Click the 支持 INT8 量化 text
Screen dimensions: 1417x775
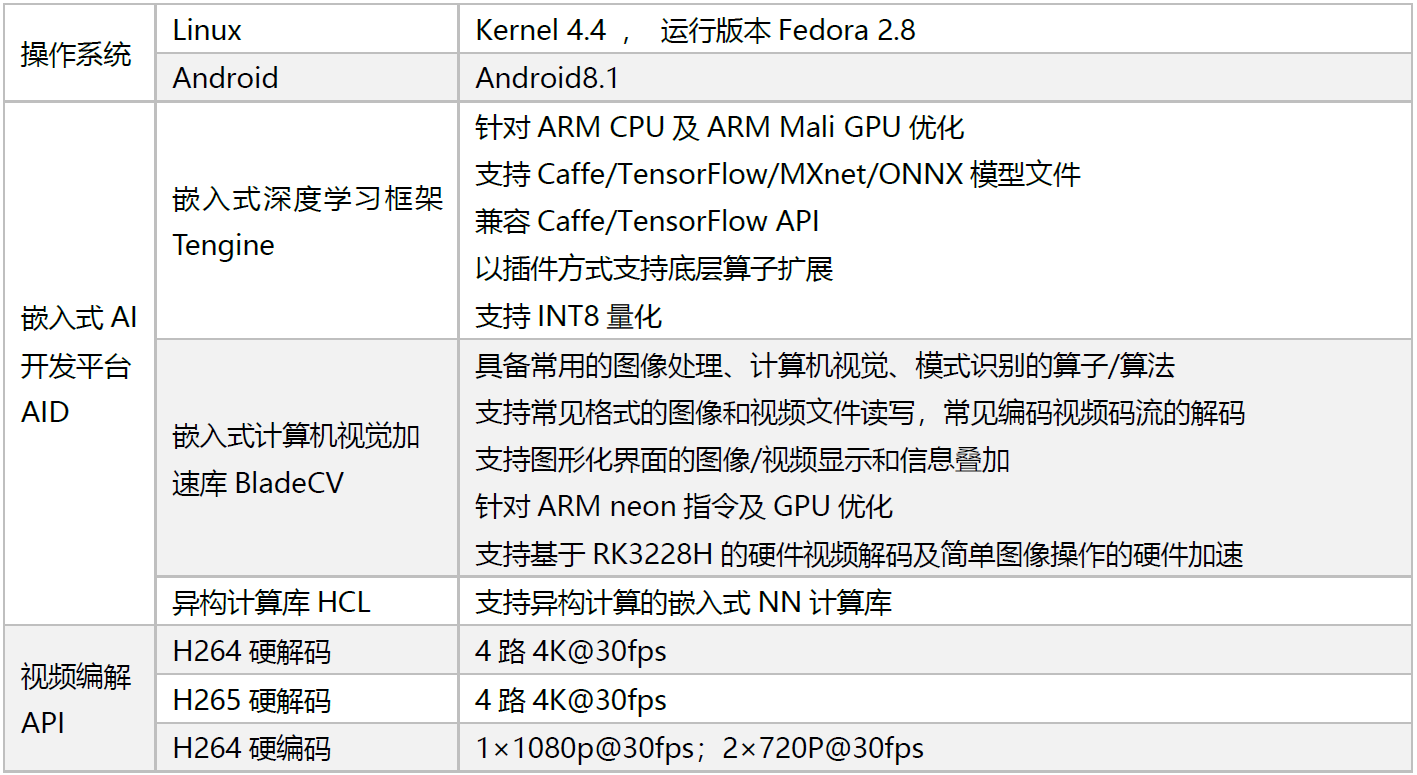click(568, 316)
